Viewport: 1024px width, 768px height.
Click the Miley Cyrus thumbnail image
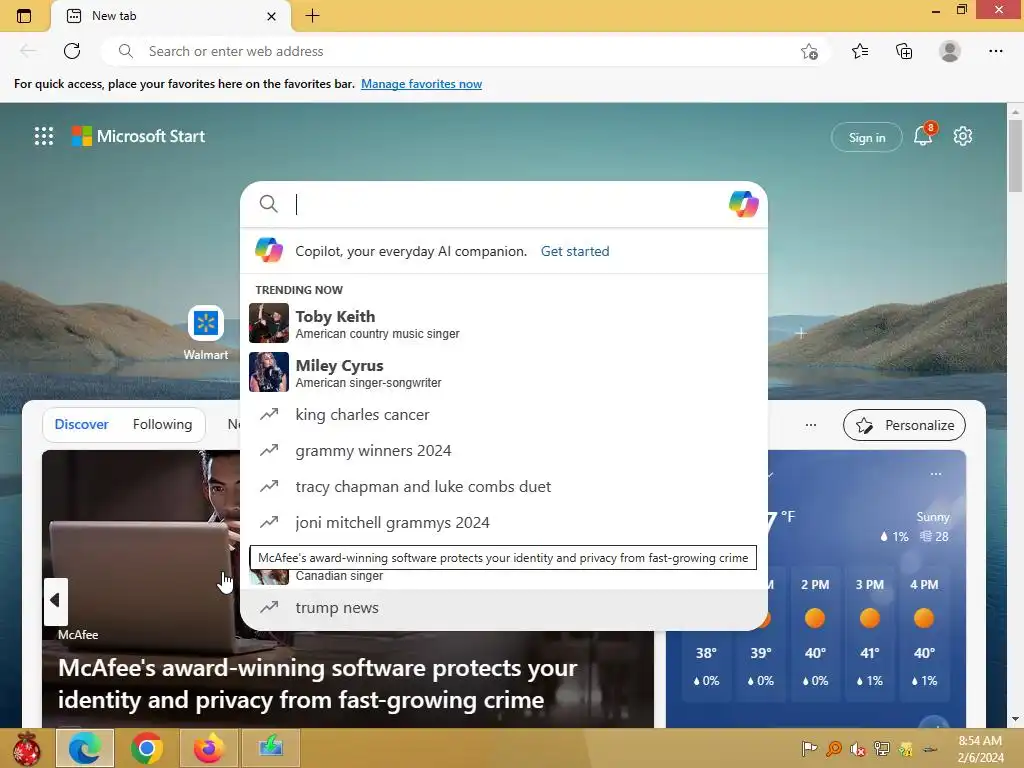[x=268, y=372]
